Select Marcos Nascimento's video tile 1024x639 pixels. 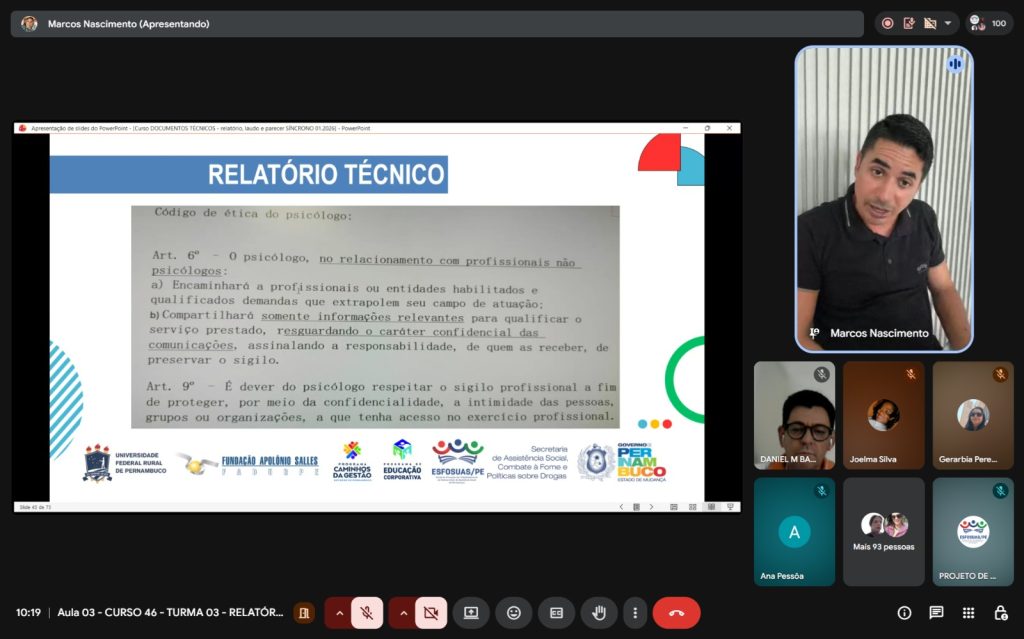883,200
